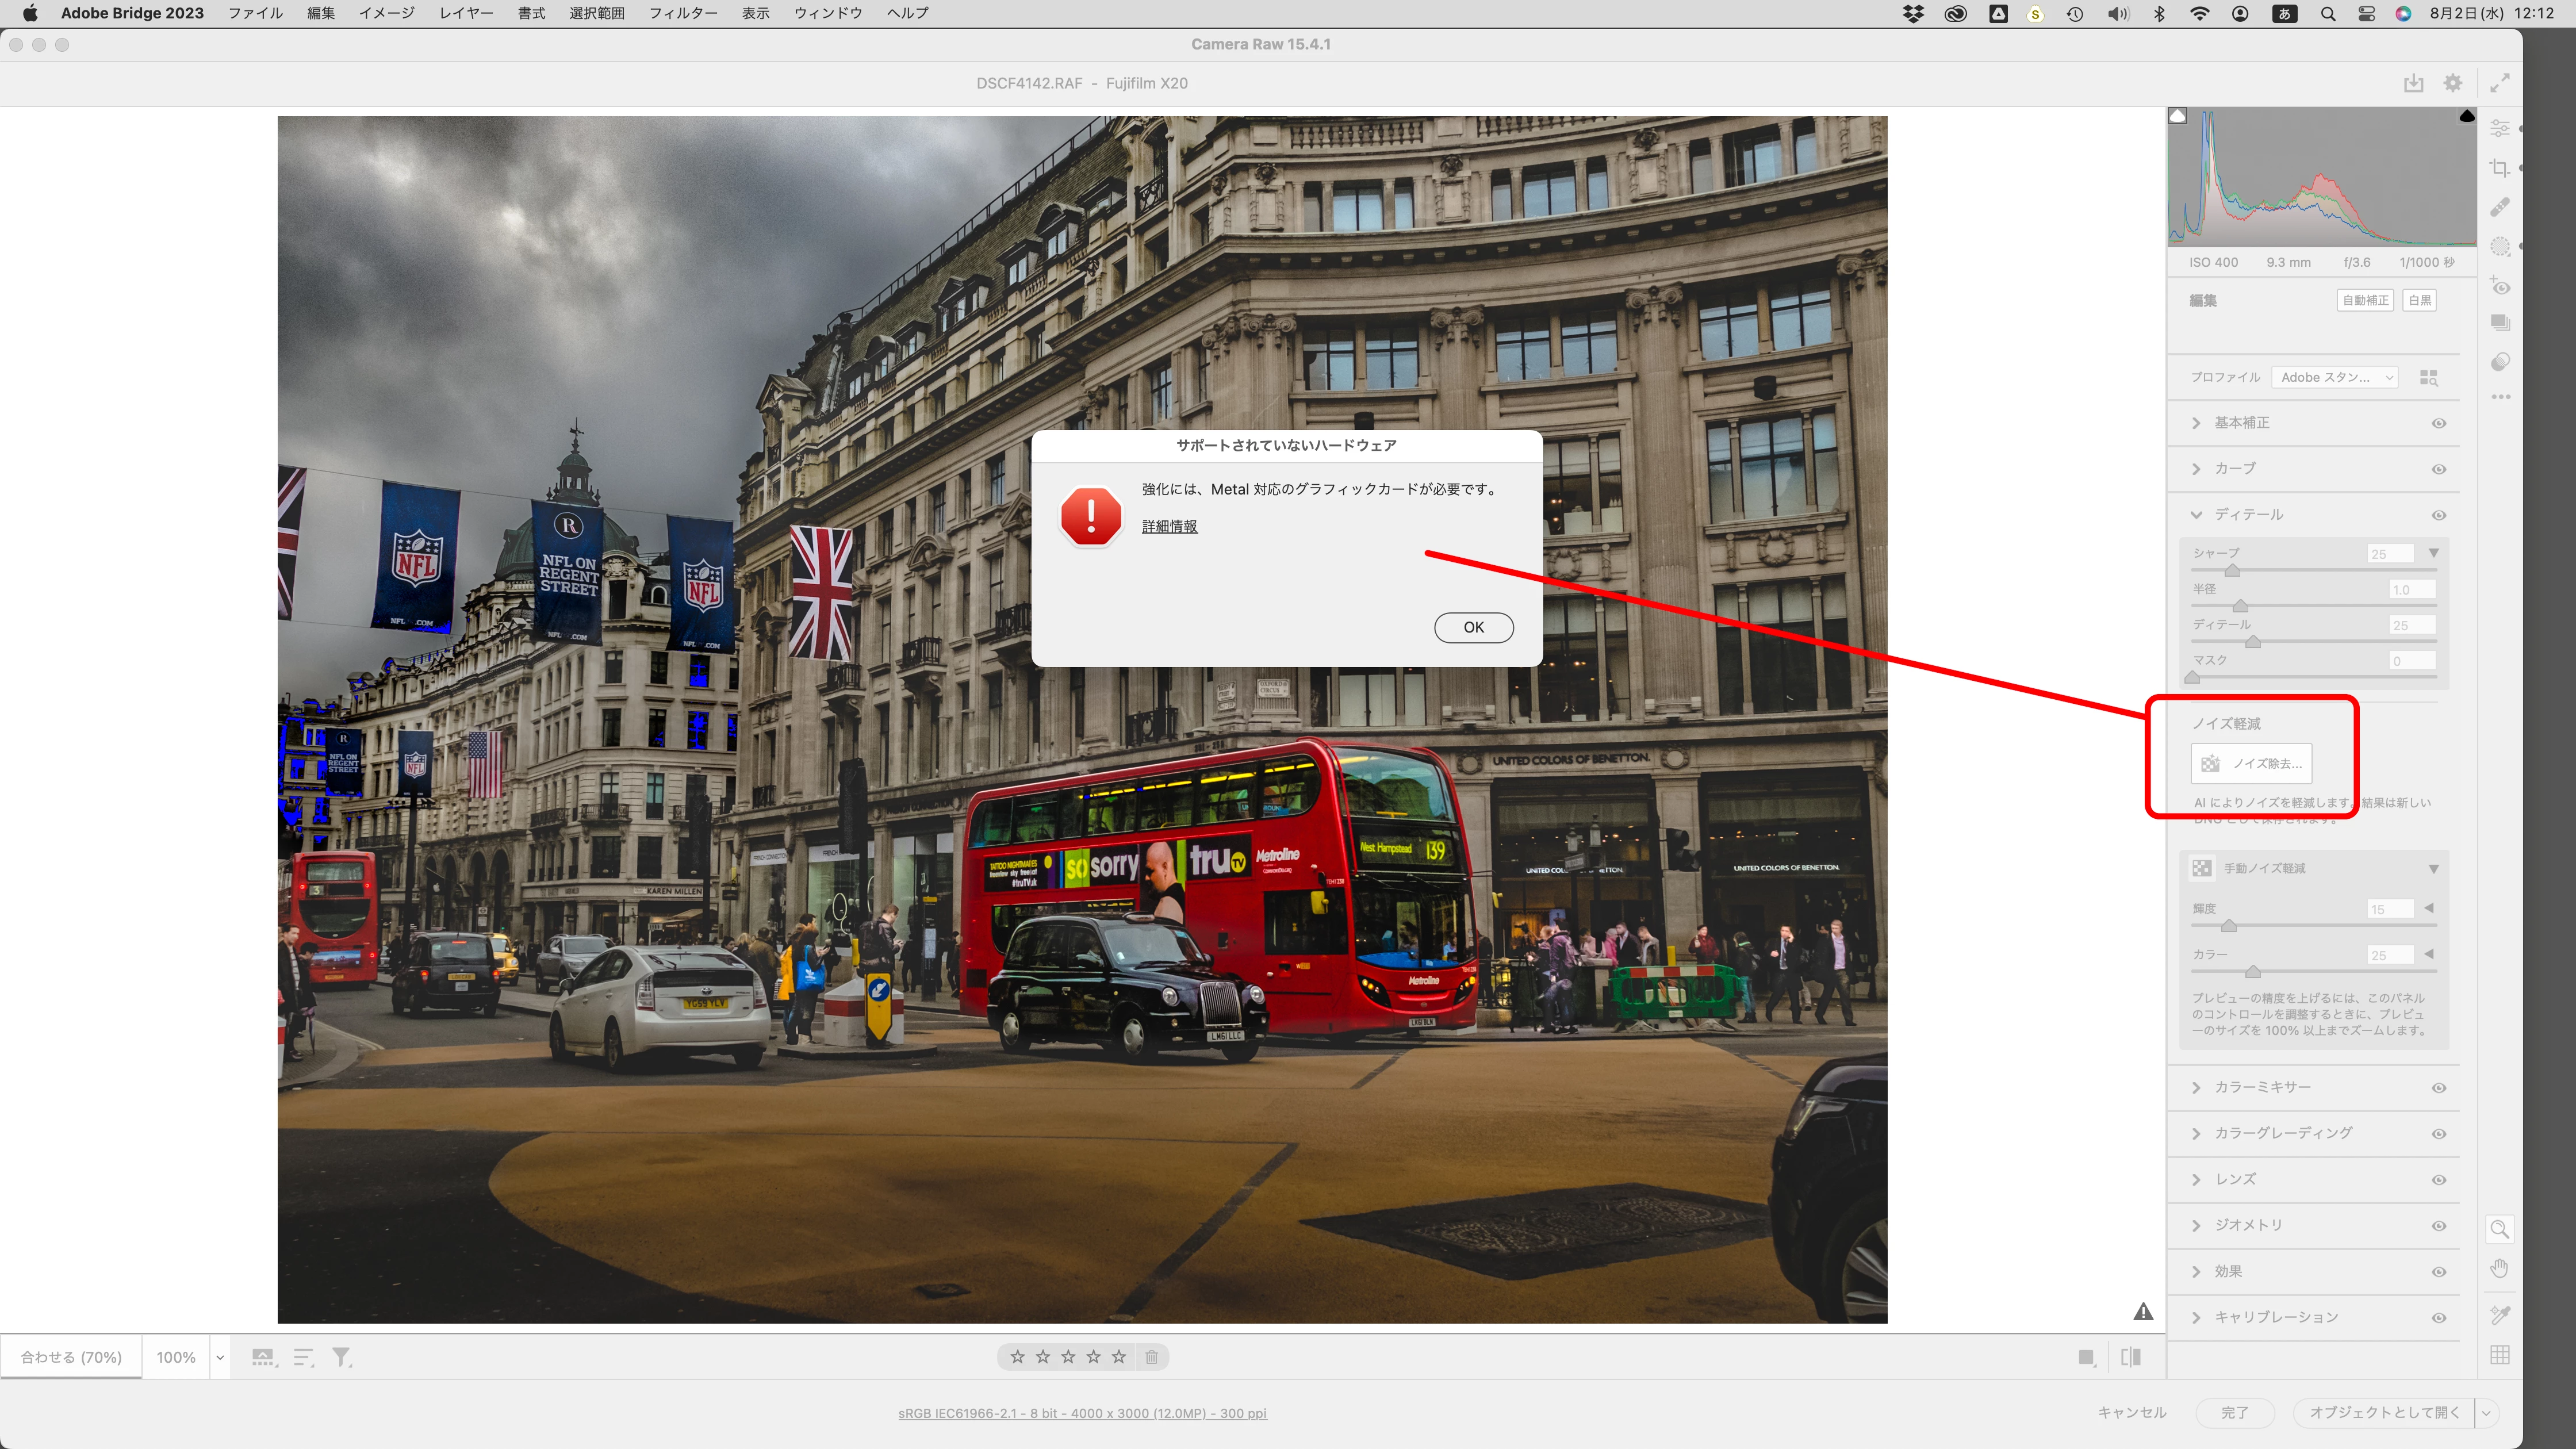
Task: Select the Crop tool in the right toolbar
Action: tap(2499, 168)
